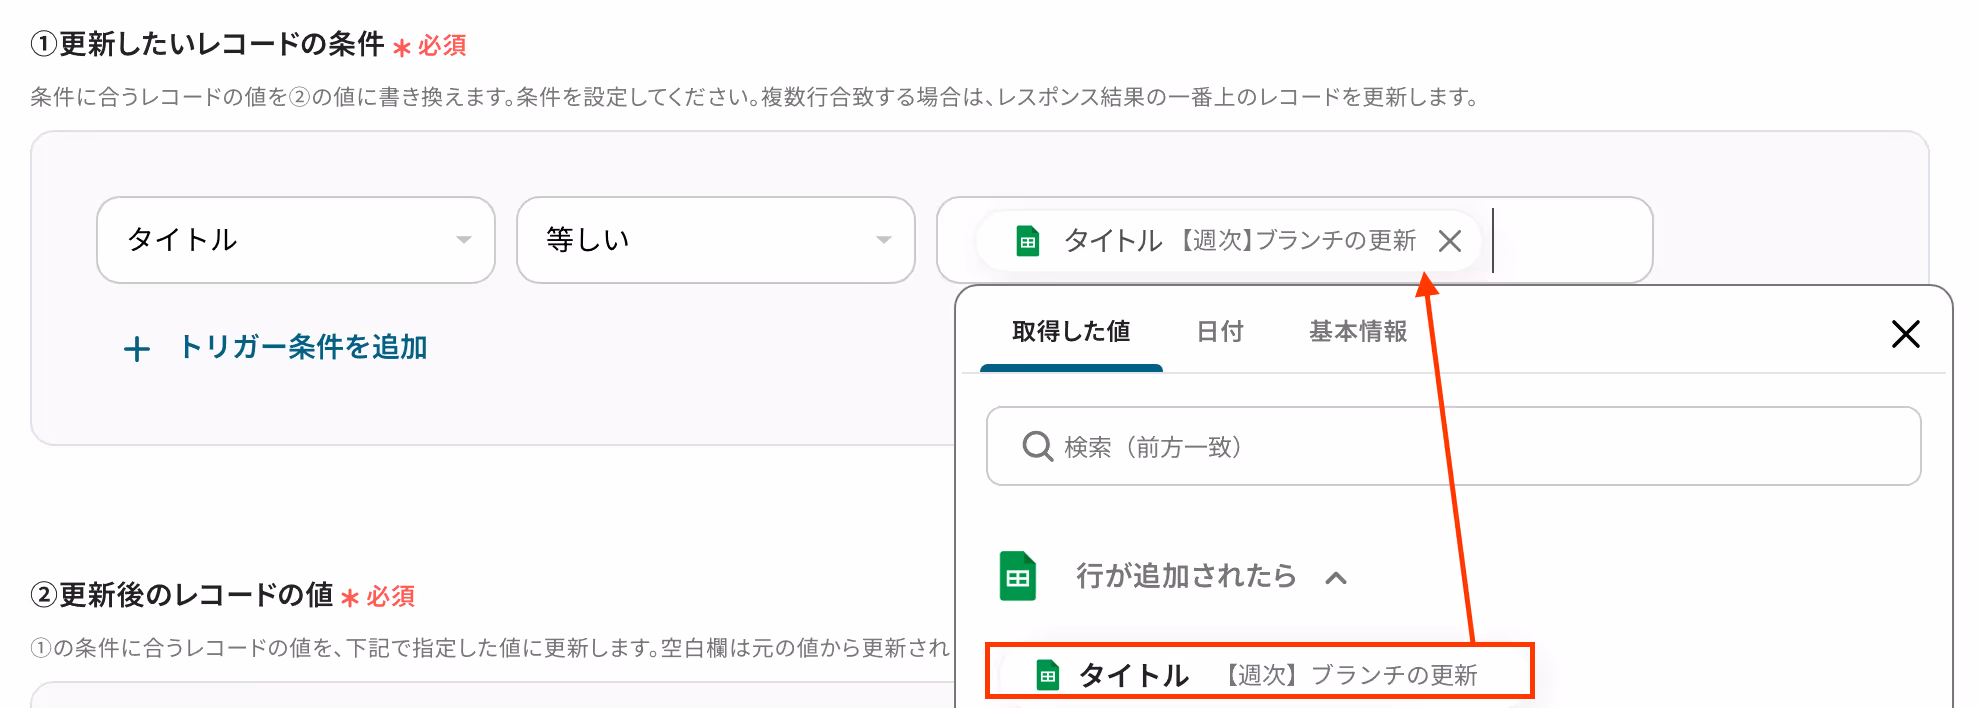Click the small Sheets icon in タイトル list item
The width and height of the screenshot is (1978, 708).
click(1048, 675)
